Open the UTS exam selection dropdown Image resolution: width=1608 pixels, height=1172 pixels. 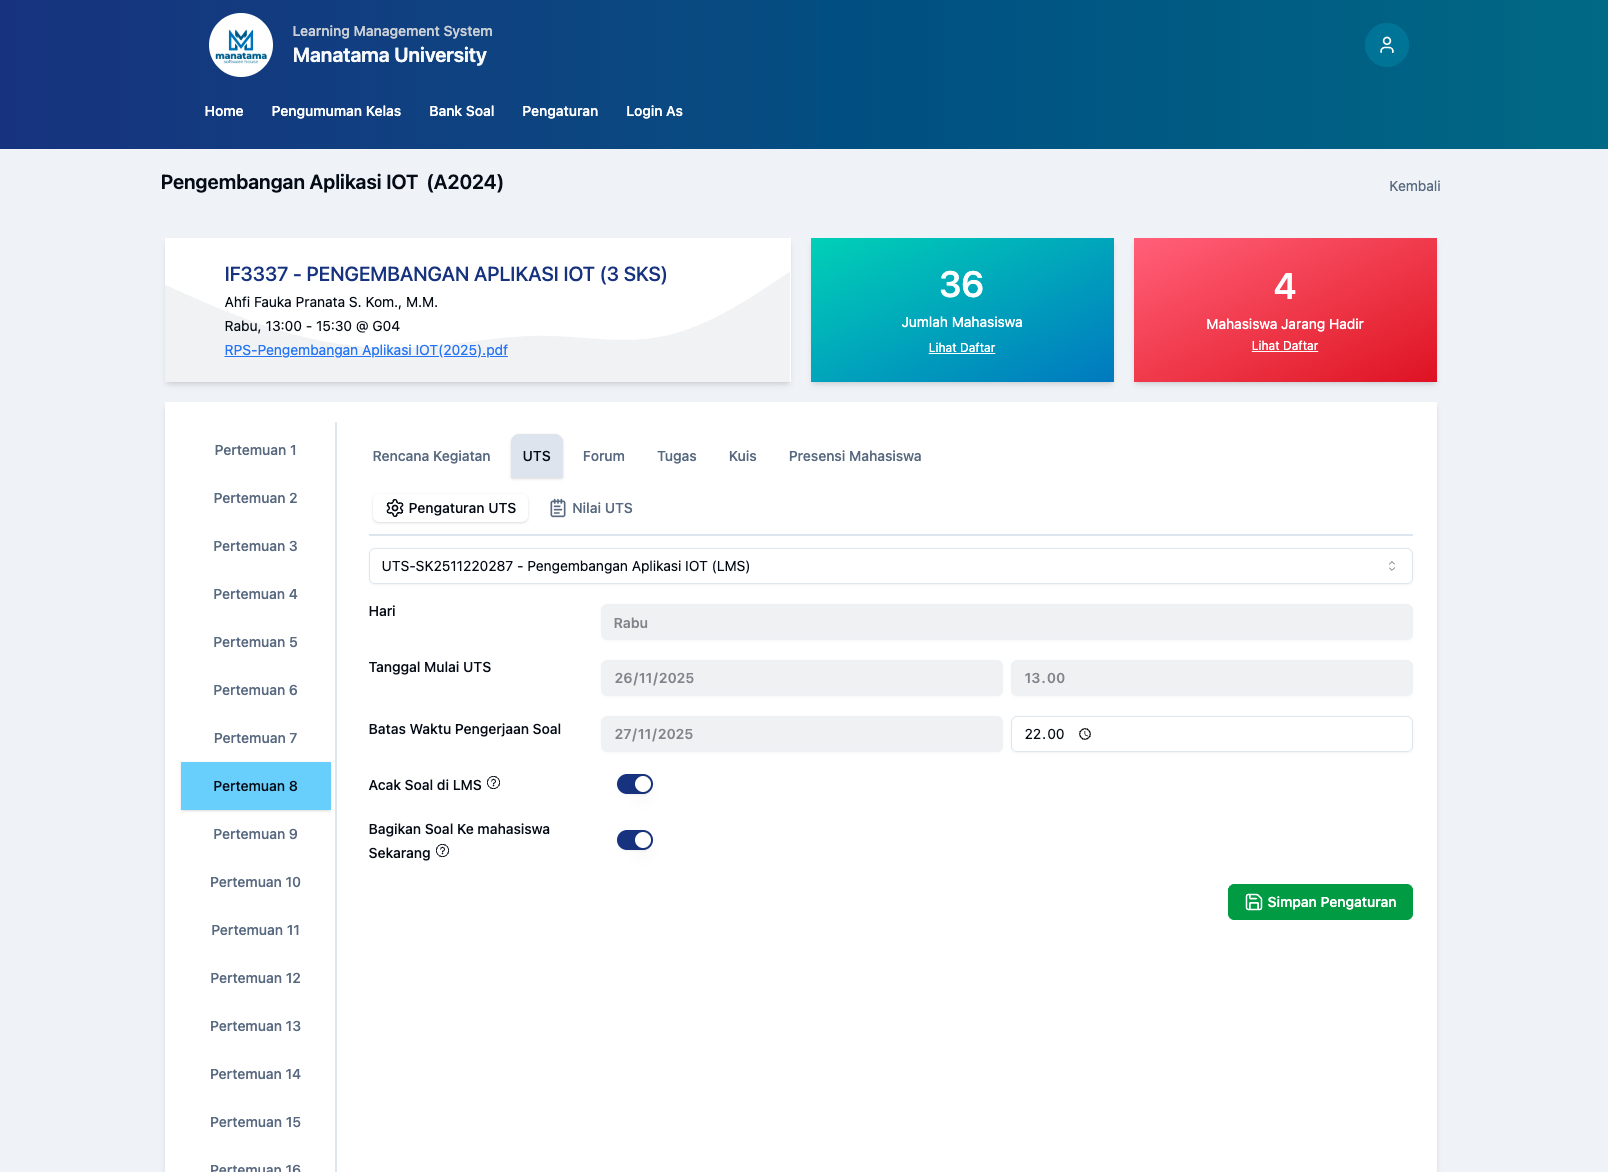coord(890,566)
